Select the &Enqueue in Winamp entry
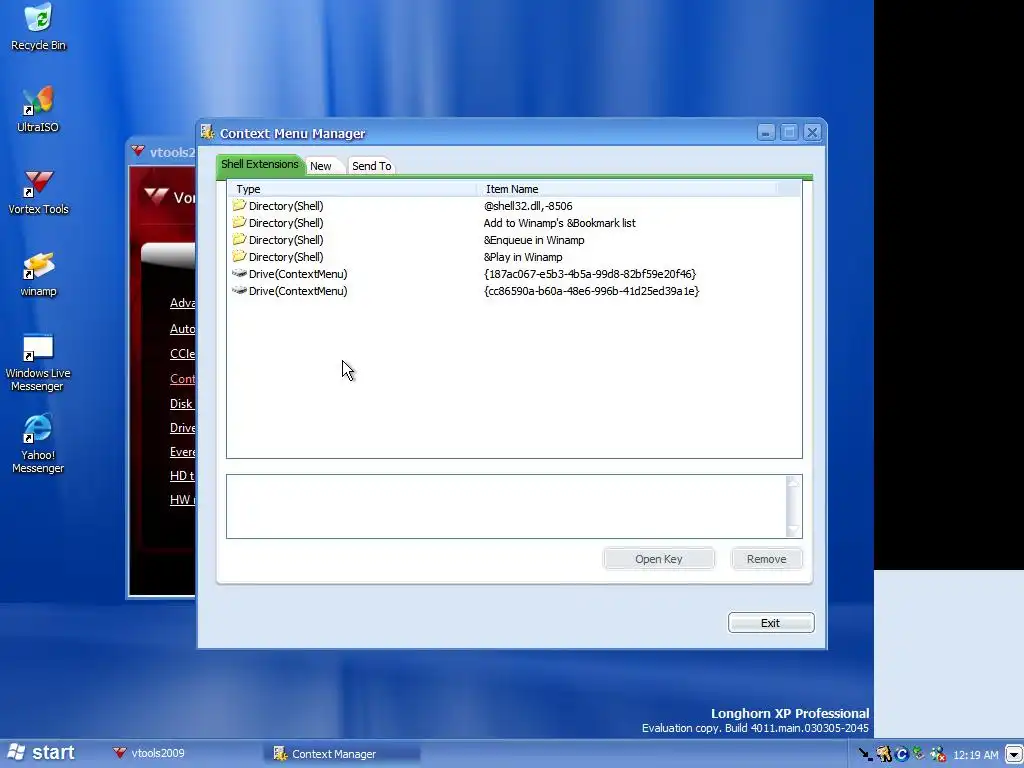 pyautogui.click(x=513, y=240)
